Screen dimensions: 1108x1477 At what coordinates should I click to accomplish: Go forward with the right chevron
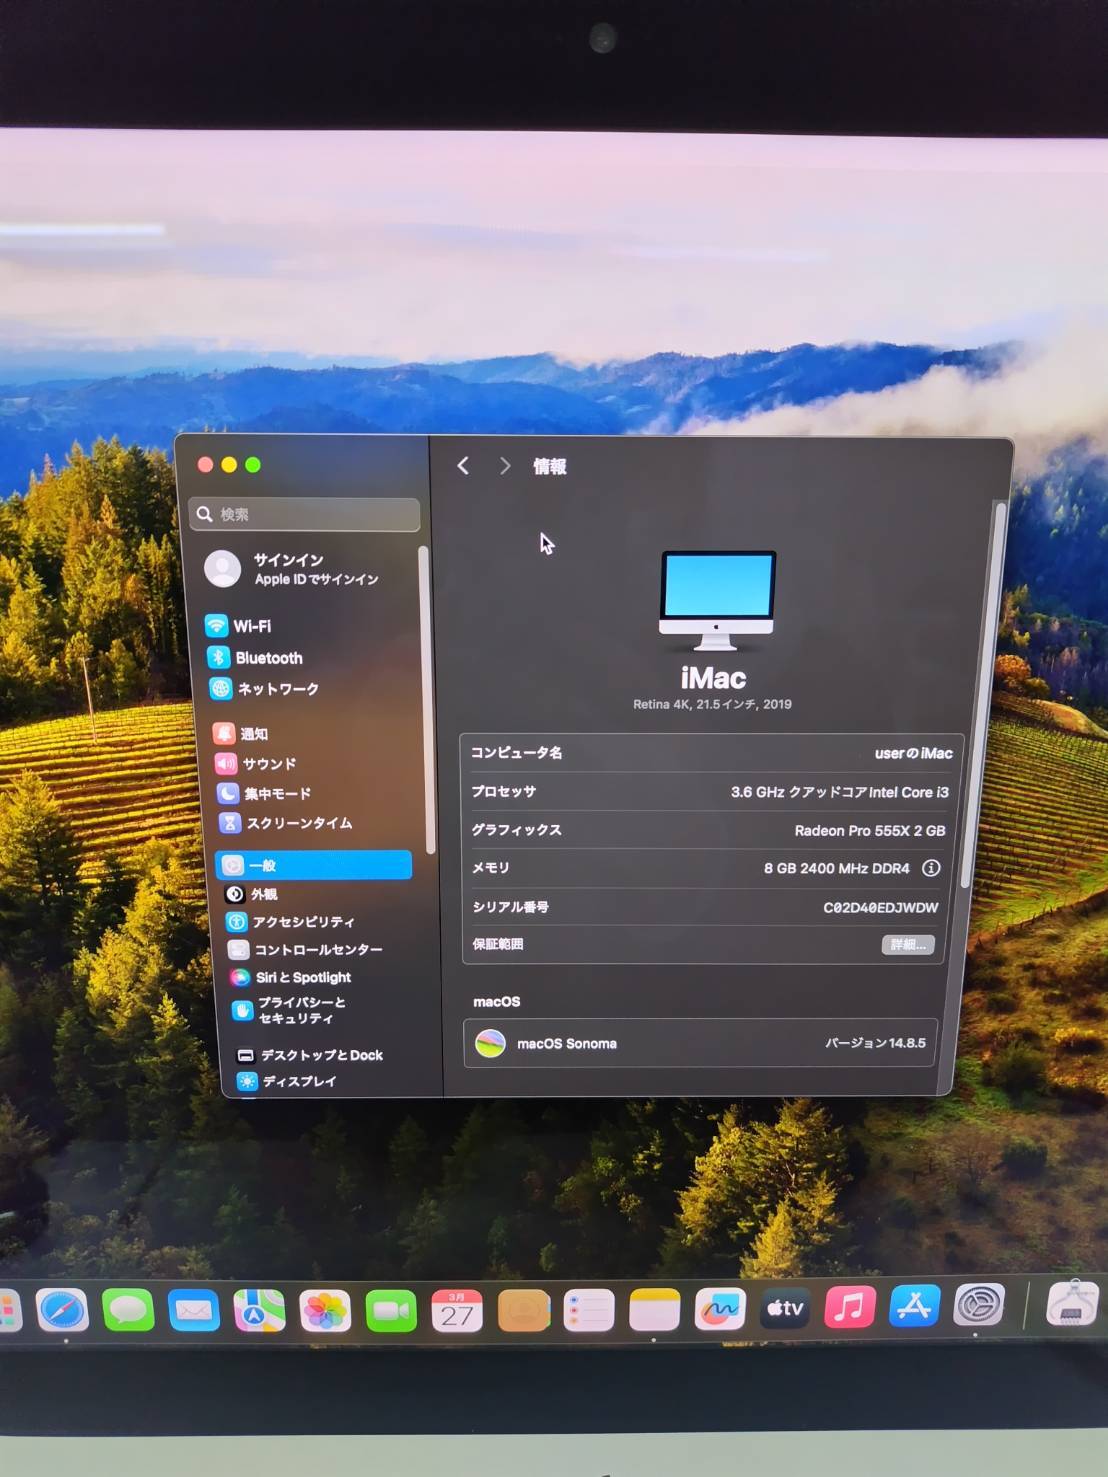tap(505, 466)
